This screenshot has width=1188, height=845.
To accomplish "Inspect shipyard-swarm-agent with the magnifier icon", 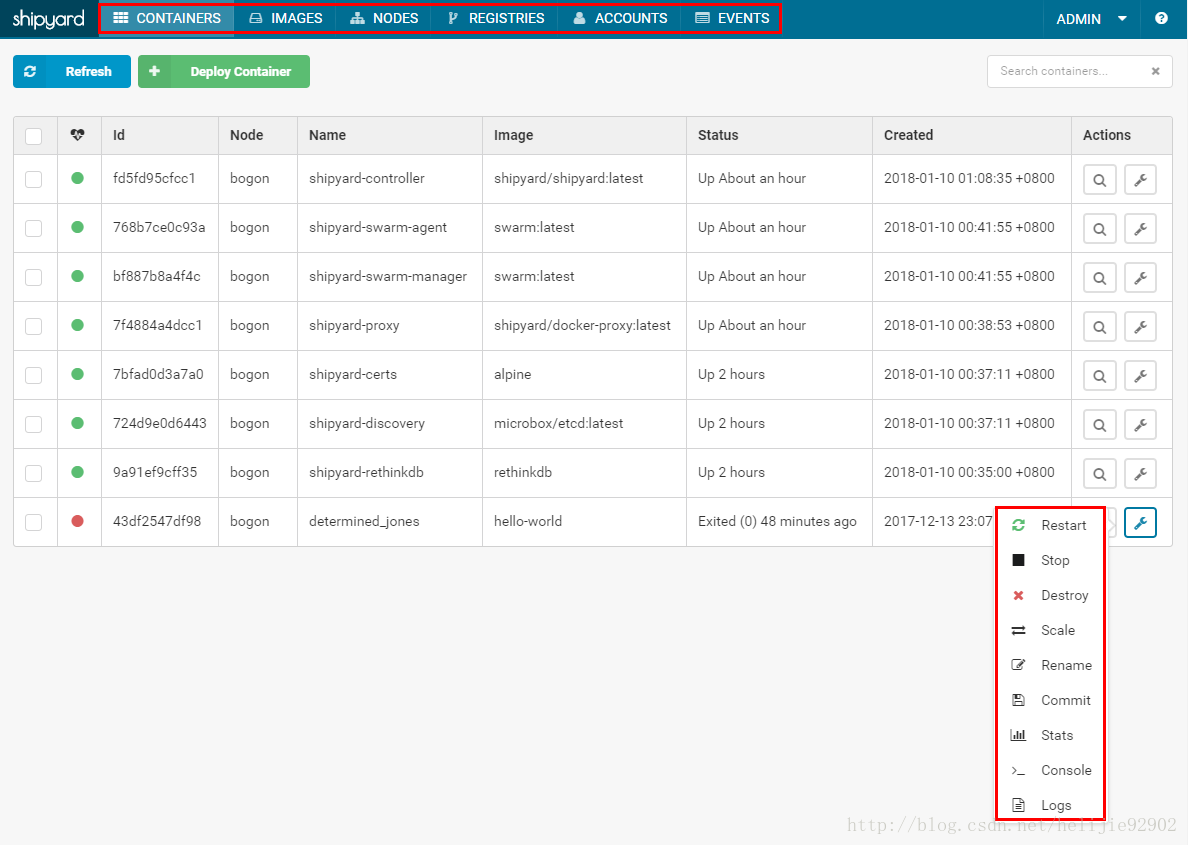I will coord(1099,229).
